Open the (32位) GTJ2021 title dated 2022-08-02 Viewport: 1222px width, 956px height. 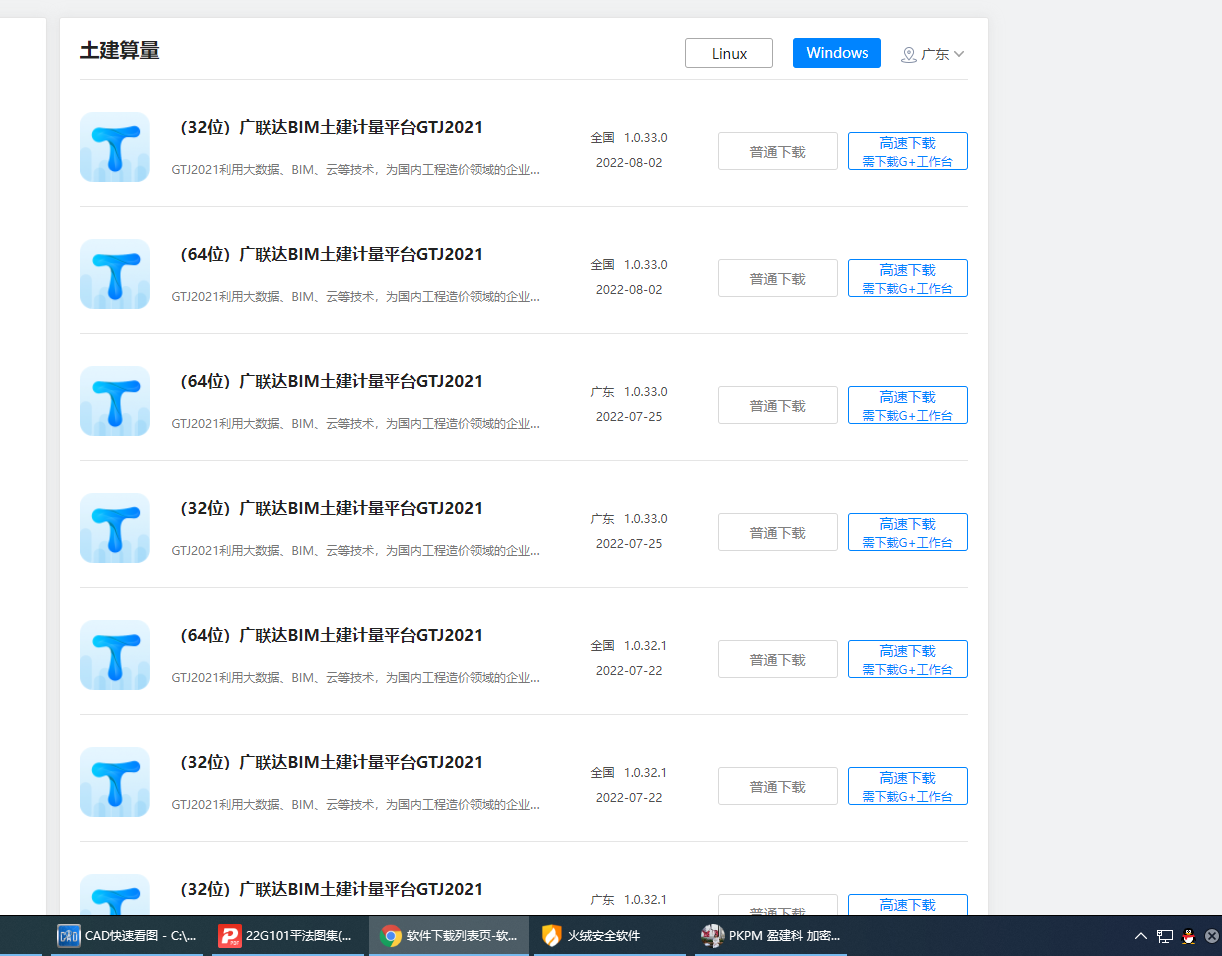[x=328, y=127]
